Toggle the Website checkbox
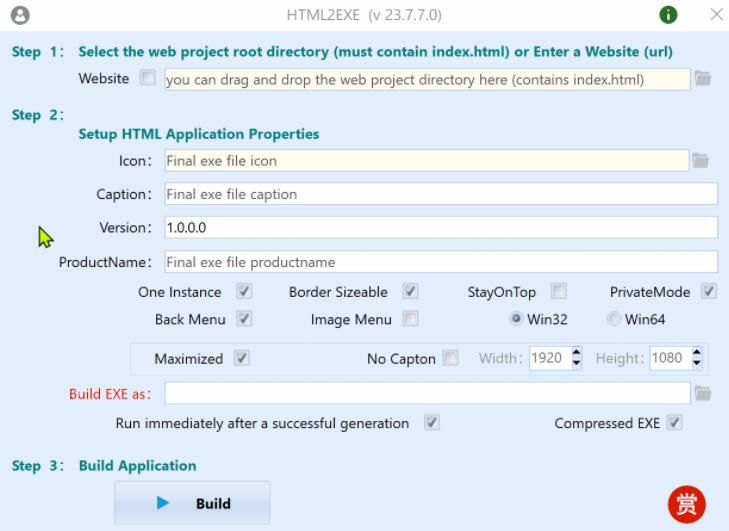Viewport: 729px width, 531px height. tap(148, 78)
